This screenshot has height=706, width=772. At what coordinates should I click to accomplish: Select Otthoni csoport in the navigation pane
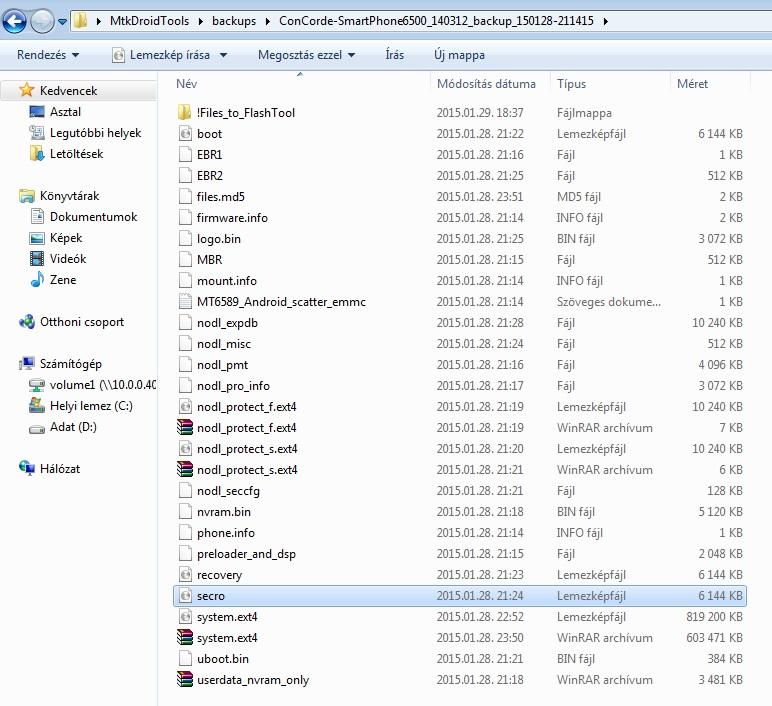pos(82,322)
